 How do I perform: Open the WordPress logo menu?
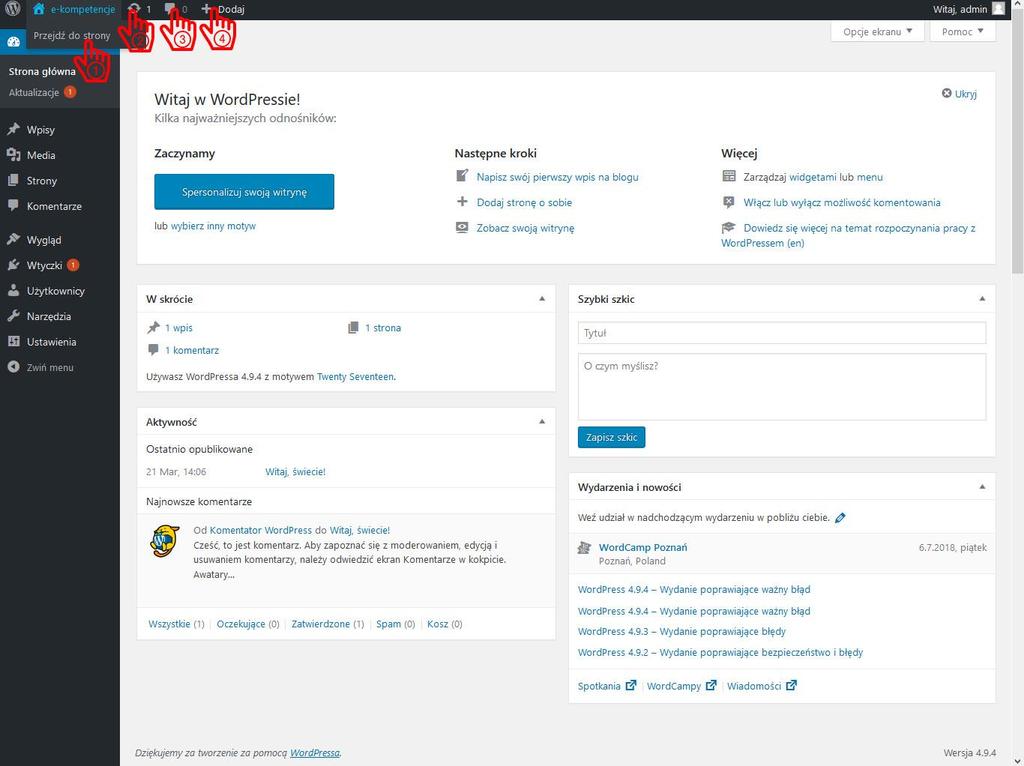click(x=12, y=9)
